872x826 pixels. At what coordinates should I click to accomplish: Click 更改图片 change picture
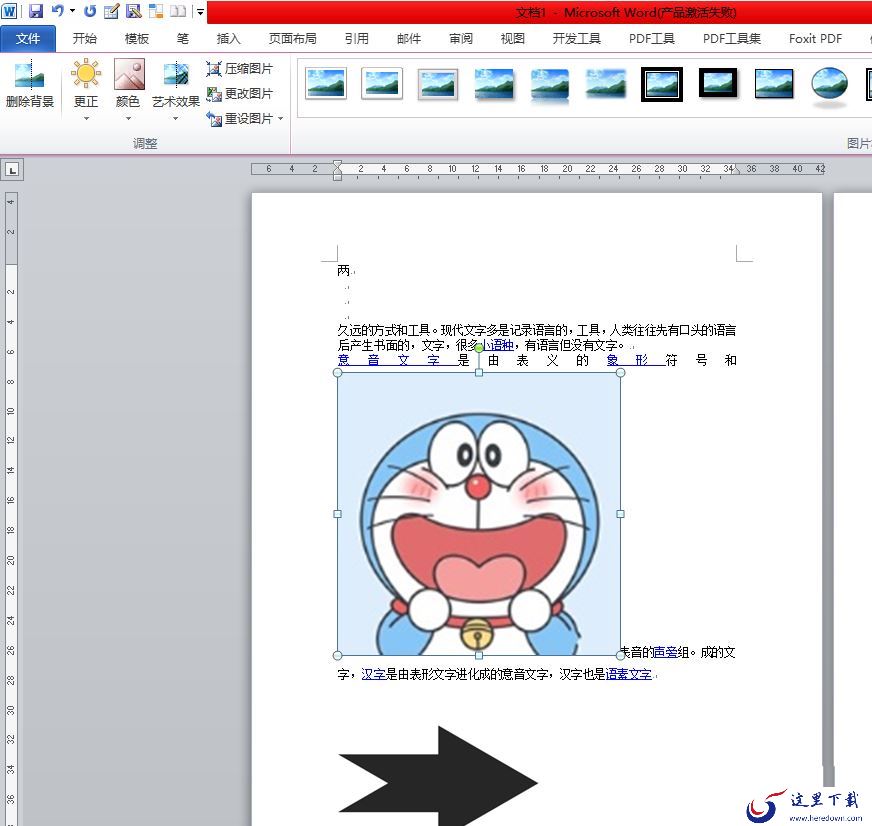(240, 93)
